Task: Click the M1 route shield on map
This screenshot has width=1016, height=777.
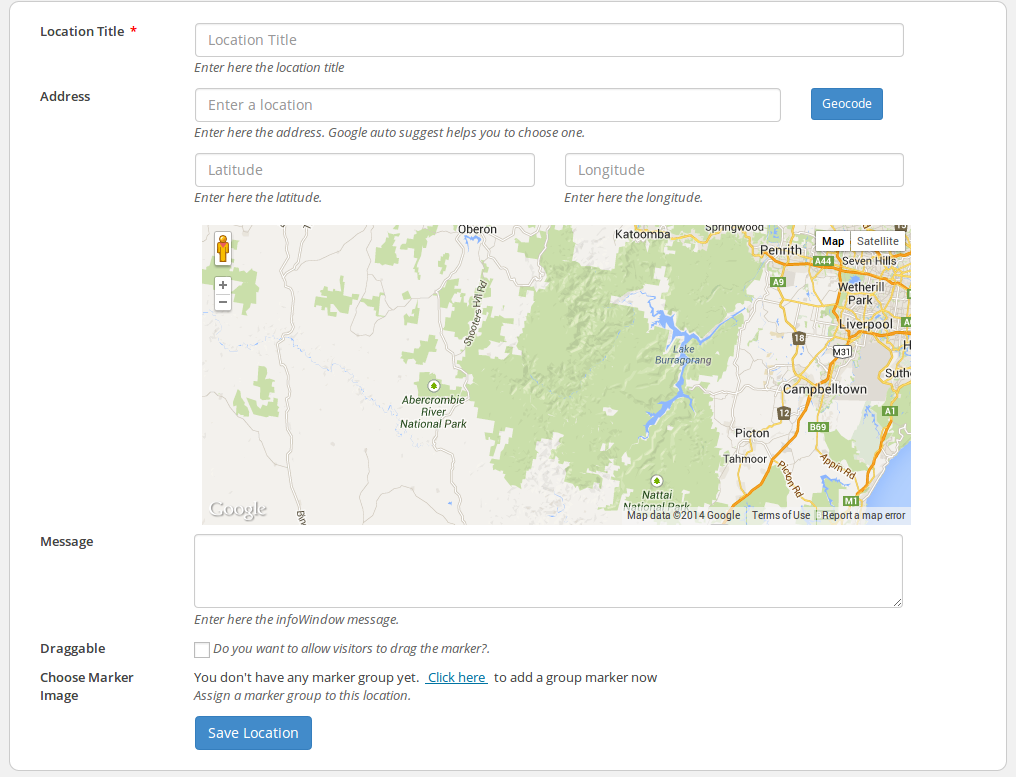Action: pos(851,500)
